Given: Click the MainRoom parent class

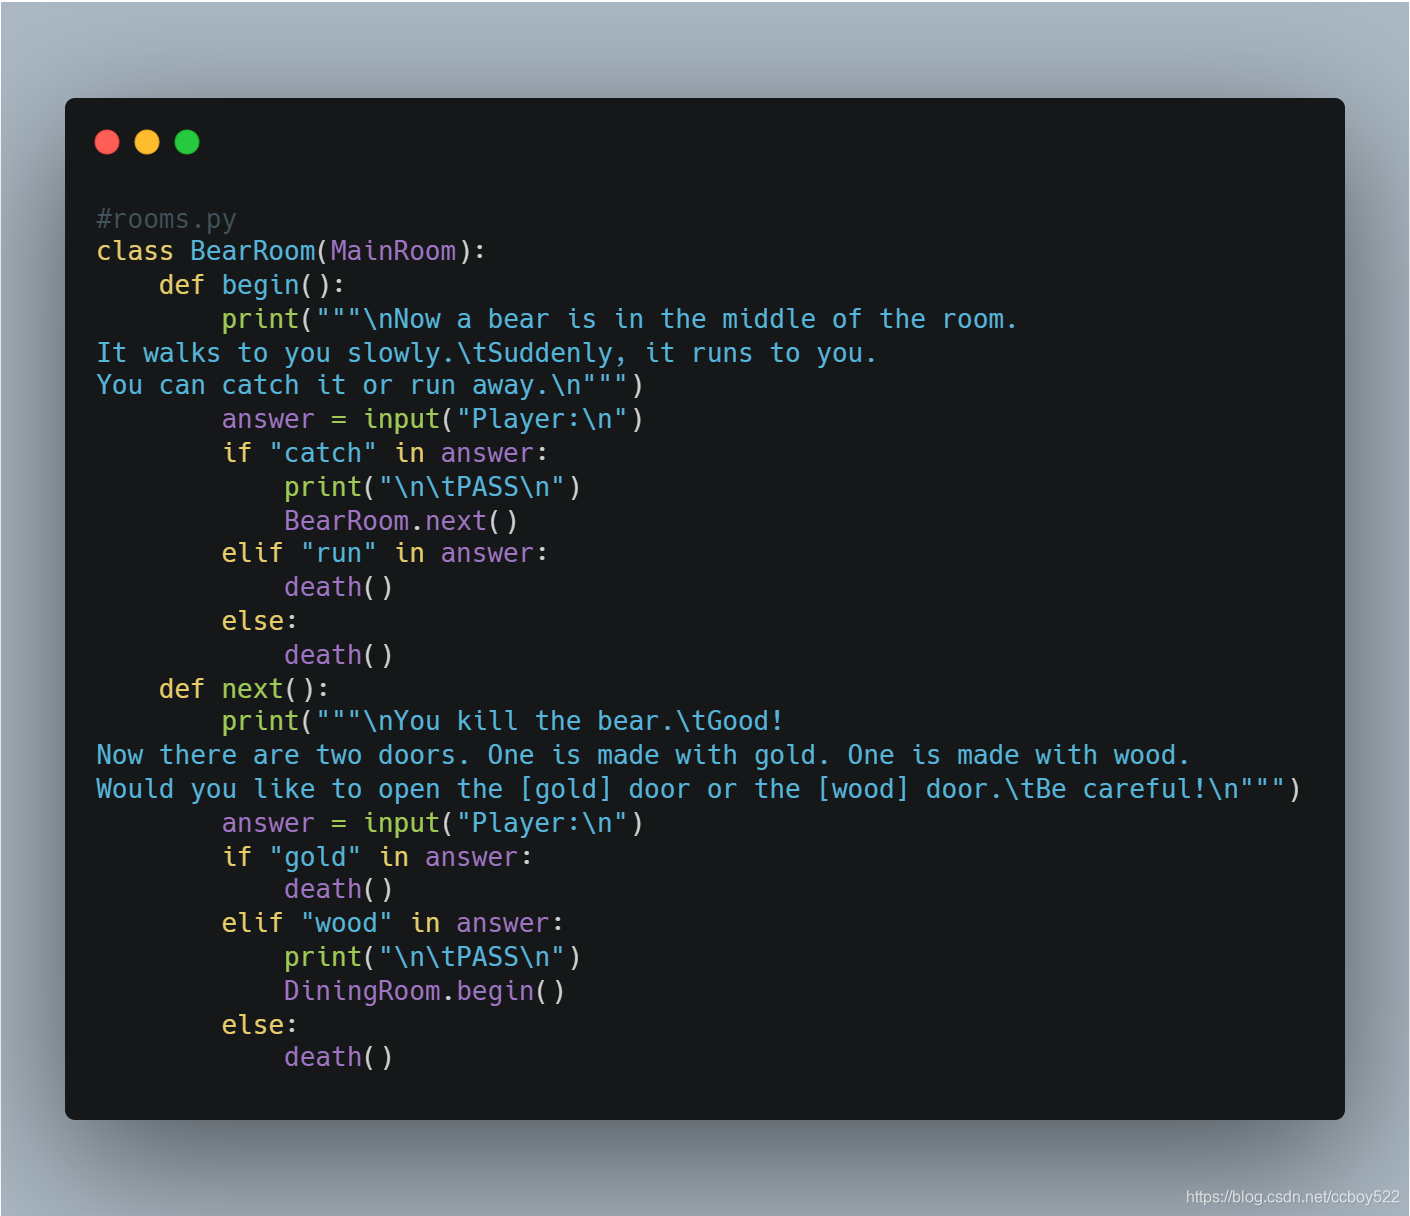Looking at the screenshot, I should point(393,251).
